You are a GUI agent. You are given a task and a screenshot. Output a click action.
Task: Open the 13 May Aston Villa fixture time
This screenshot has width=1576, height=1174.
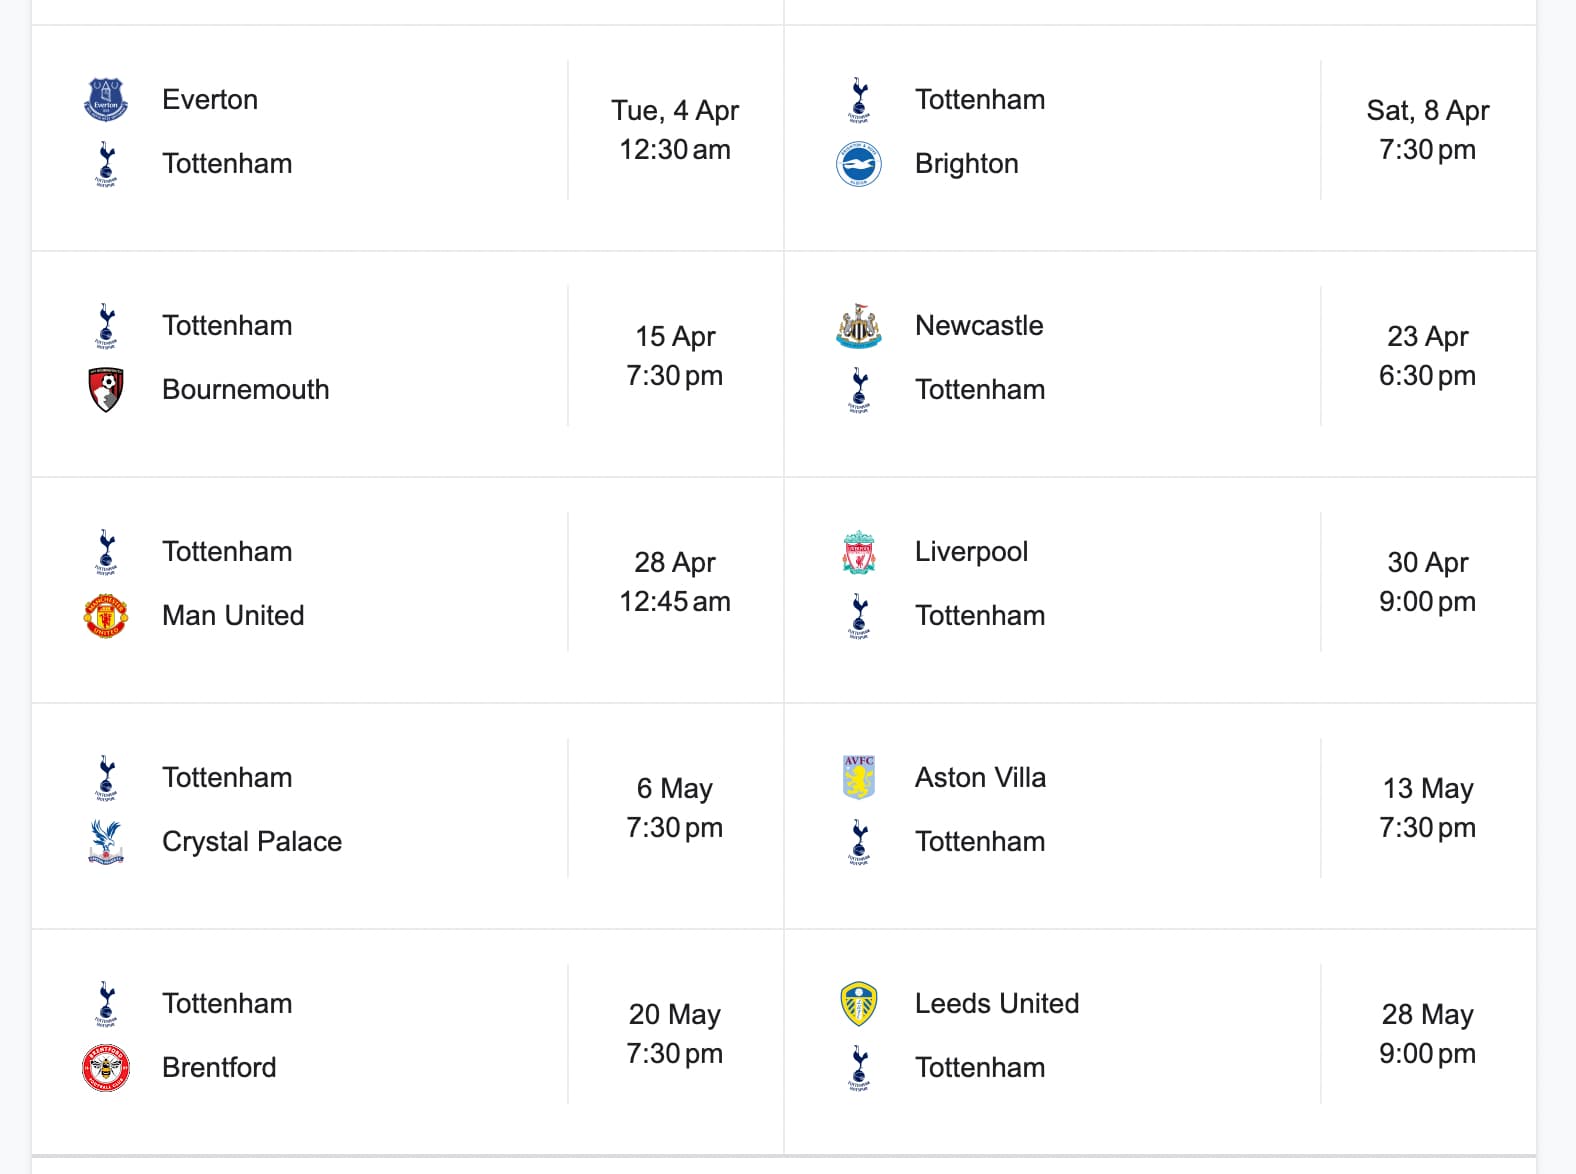pyautogui.click(x=1428, y=808)
